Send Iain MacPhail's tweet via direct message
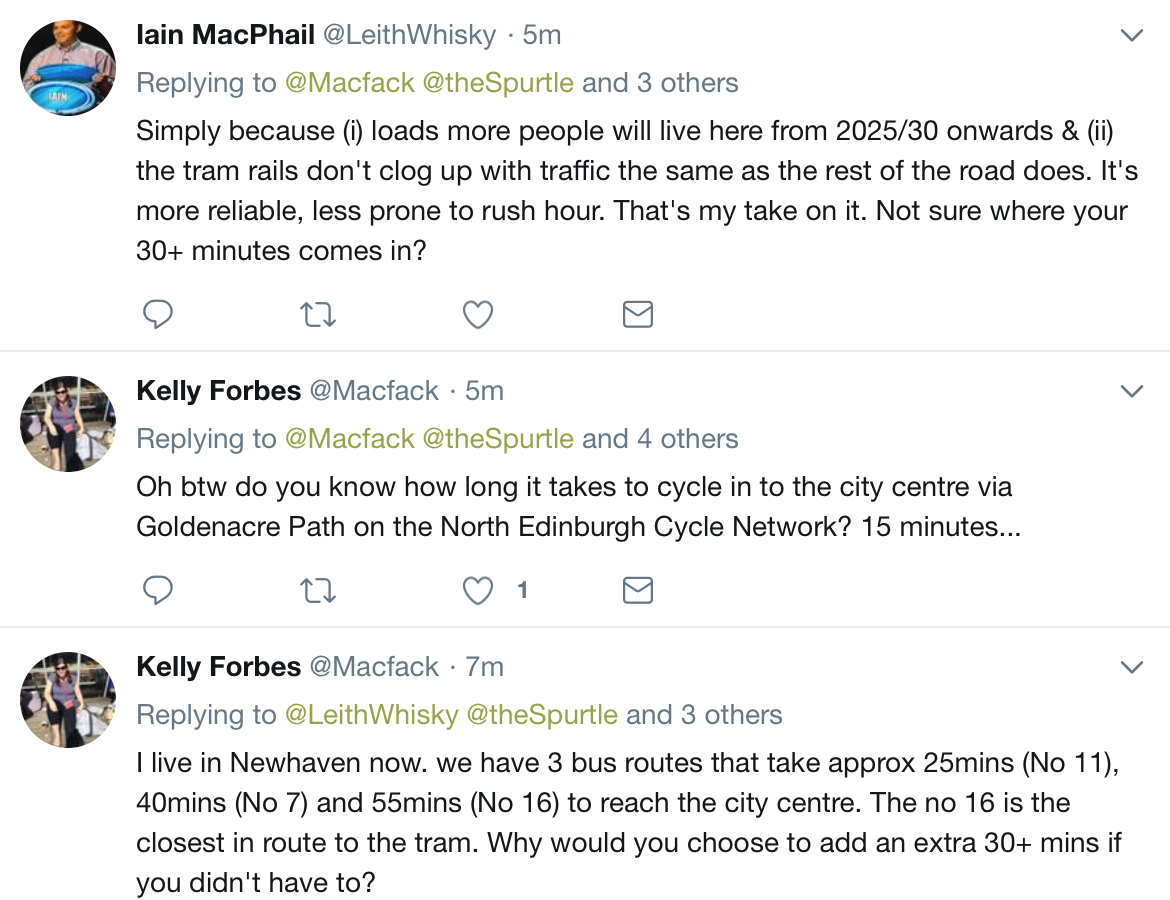This screenshot has height=900, width=1170. [638, 314]
